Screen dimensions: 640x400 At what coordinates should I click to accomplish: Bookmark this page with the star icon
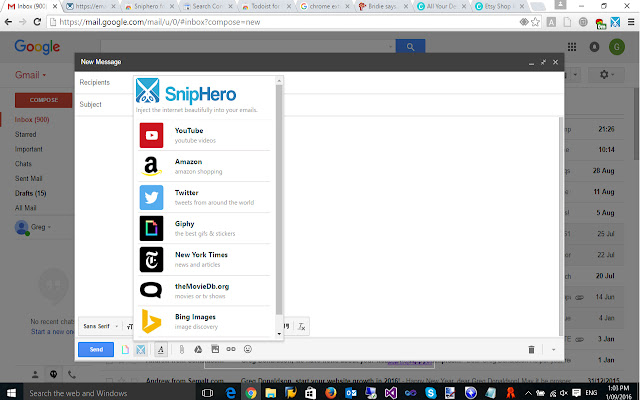(536, 22)
